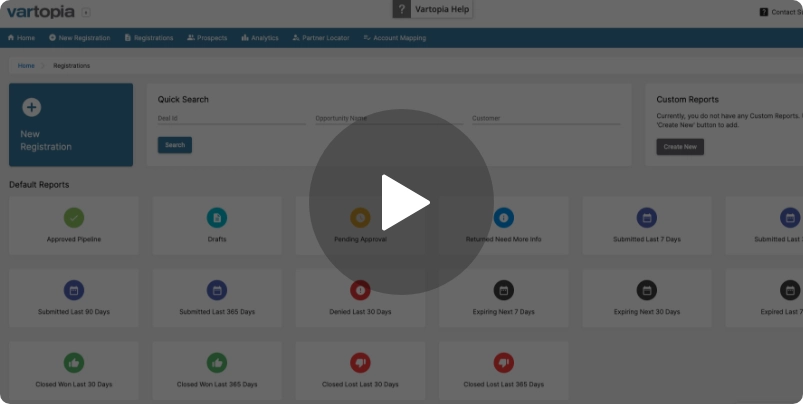Open Account Mapping in navigation bar
This screenshot has width=803, height=404.
pos(394,38)
